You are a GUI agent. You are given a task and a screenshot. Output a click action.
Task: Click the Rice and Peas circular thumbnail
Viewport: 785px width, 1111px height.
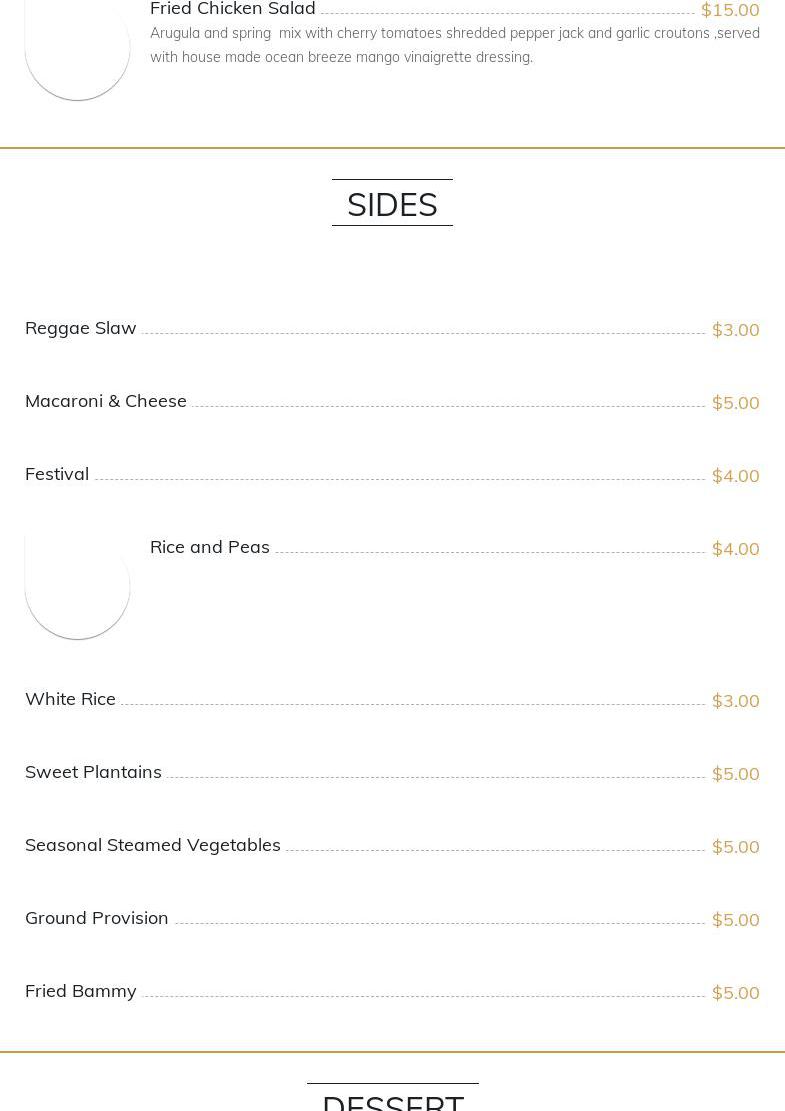tap(77, 586)
